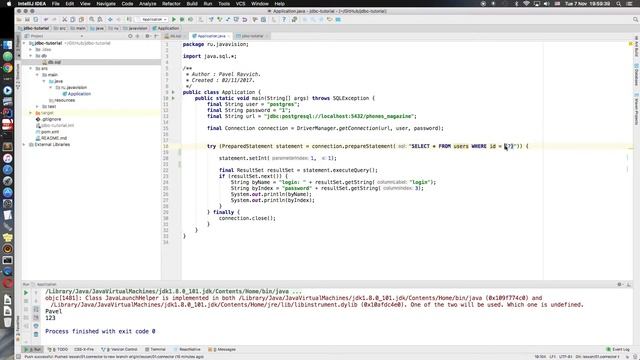Viewport: 640px width, 360px height.
Task: Expand External Libraries node
Action: coord(24,144)
